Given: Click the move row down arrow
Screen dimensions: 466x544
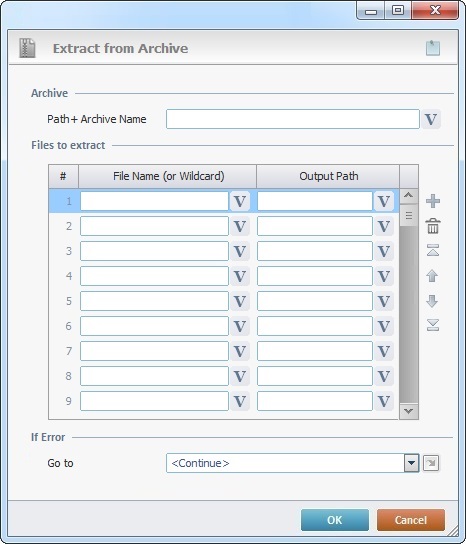Looking at the screenshot, I should pos(432,301).
